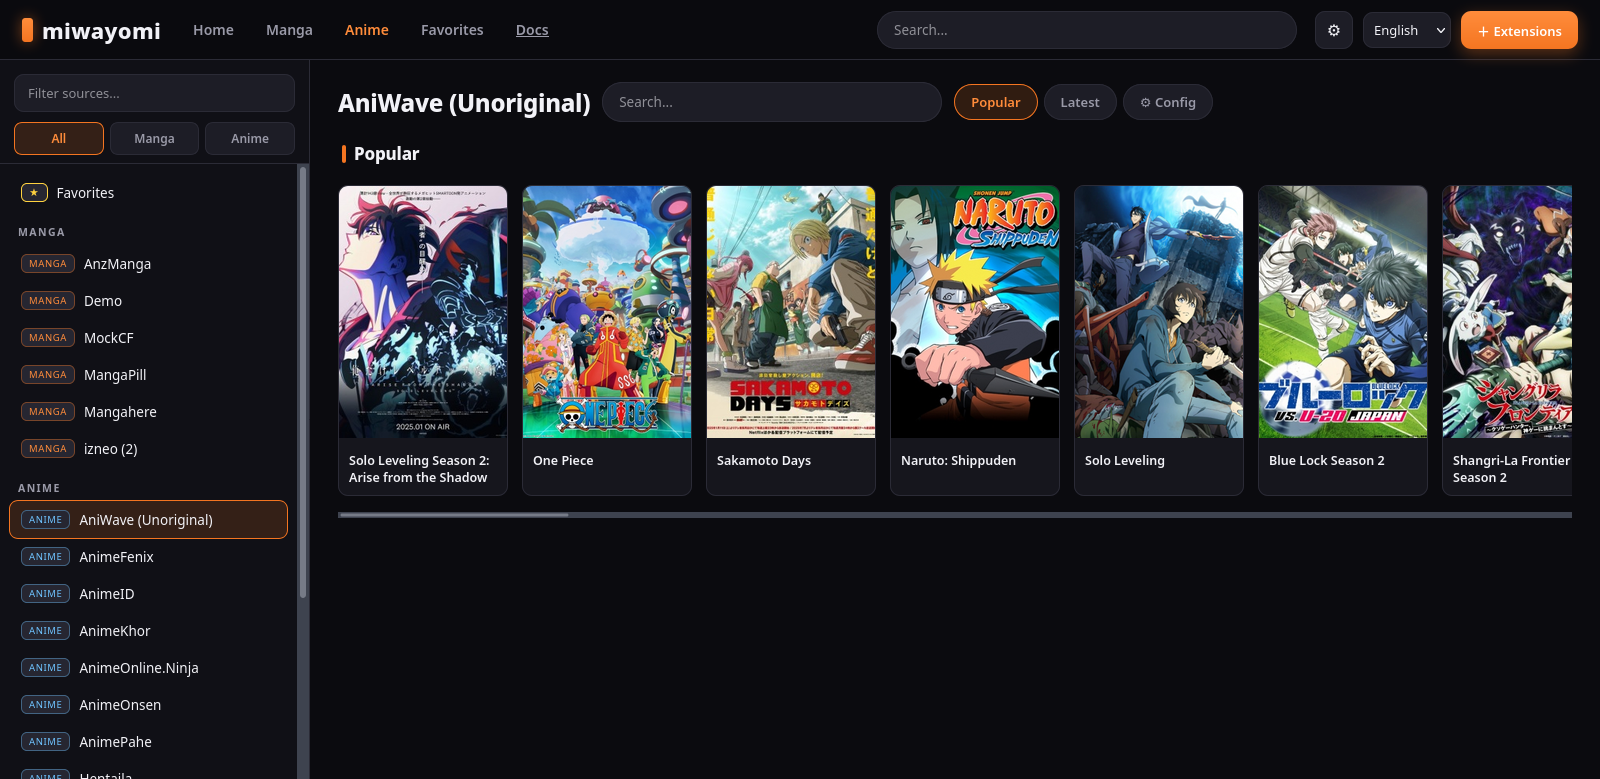Click the ANIME badge next to AnimeOnline.Ninja
Screen dimensions: 1600x779
pyautogui.click(x=46, y=668)
